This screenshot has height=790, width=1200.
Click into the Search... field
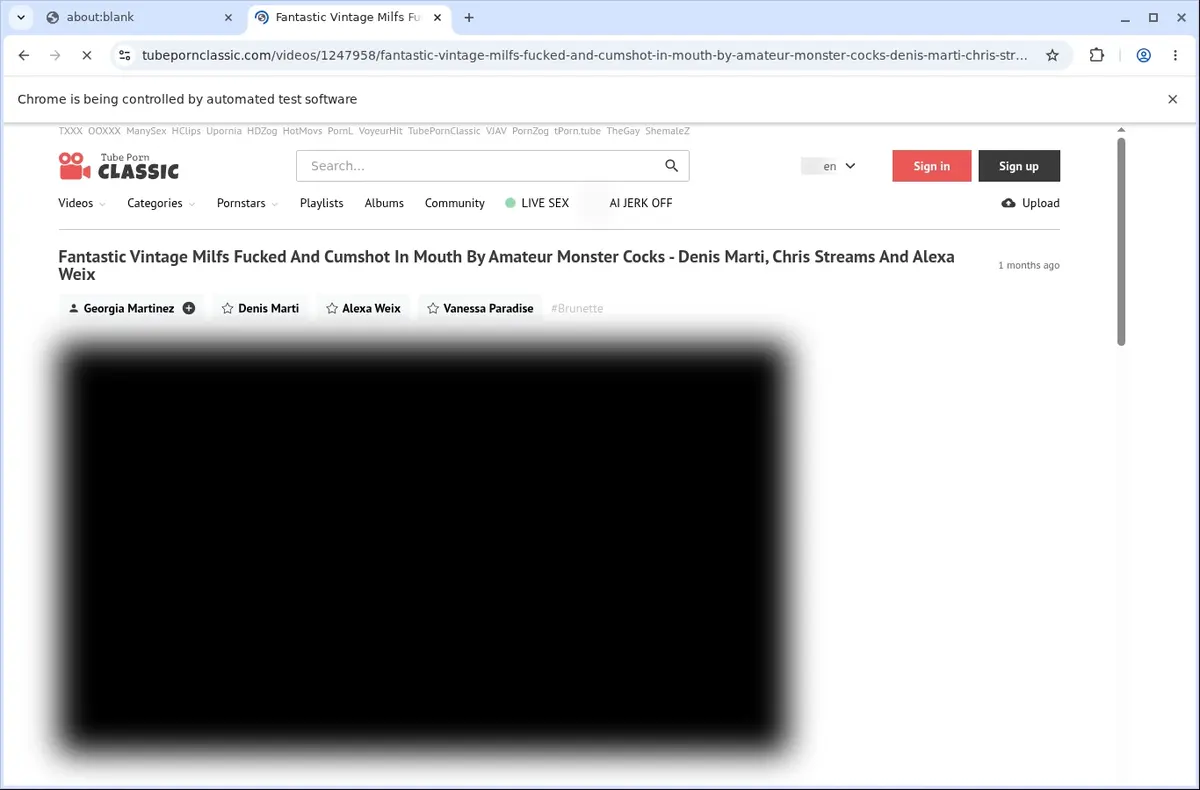pos(480,166)
